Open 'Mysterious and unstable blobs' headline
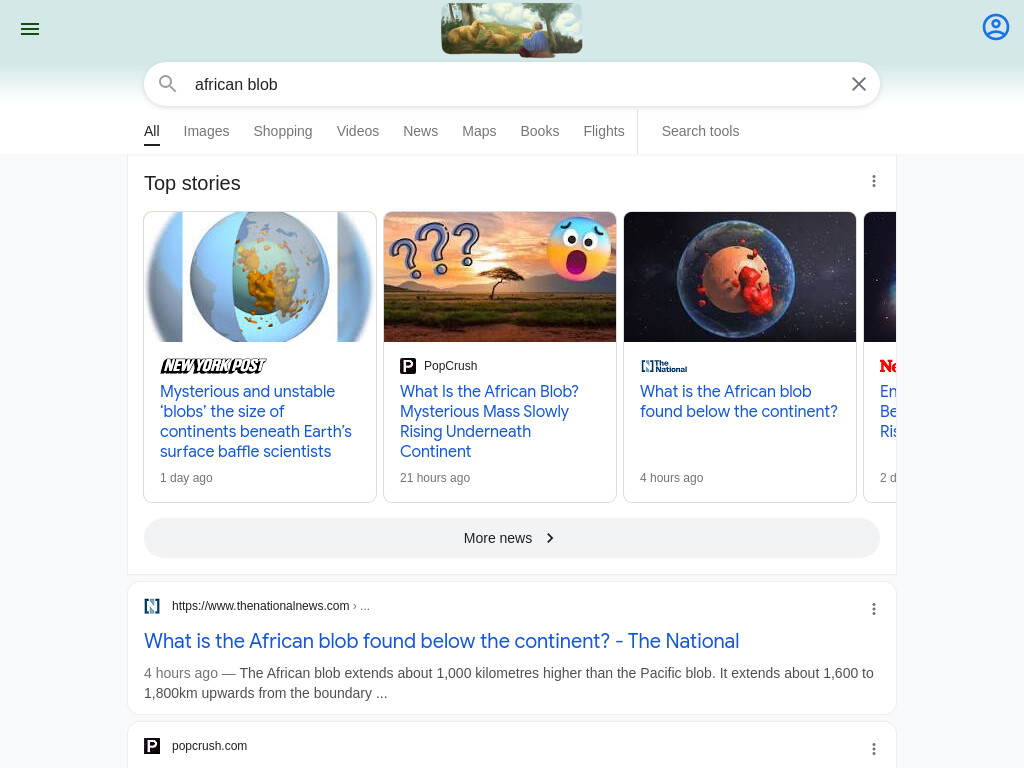 tap(255, 421)
